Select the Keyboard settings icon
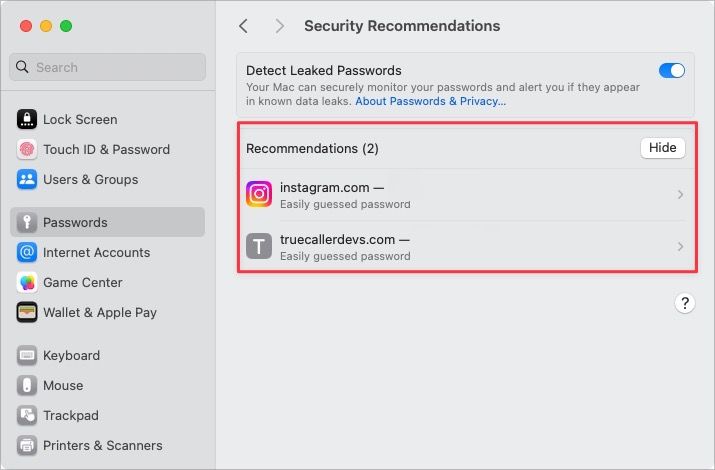Viewport: 715px width, 470px height. [27, 356]
